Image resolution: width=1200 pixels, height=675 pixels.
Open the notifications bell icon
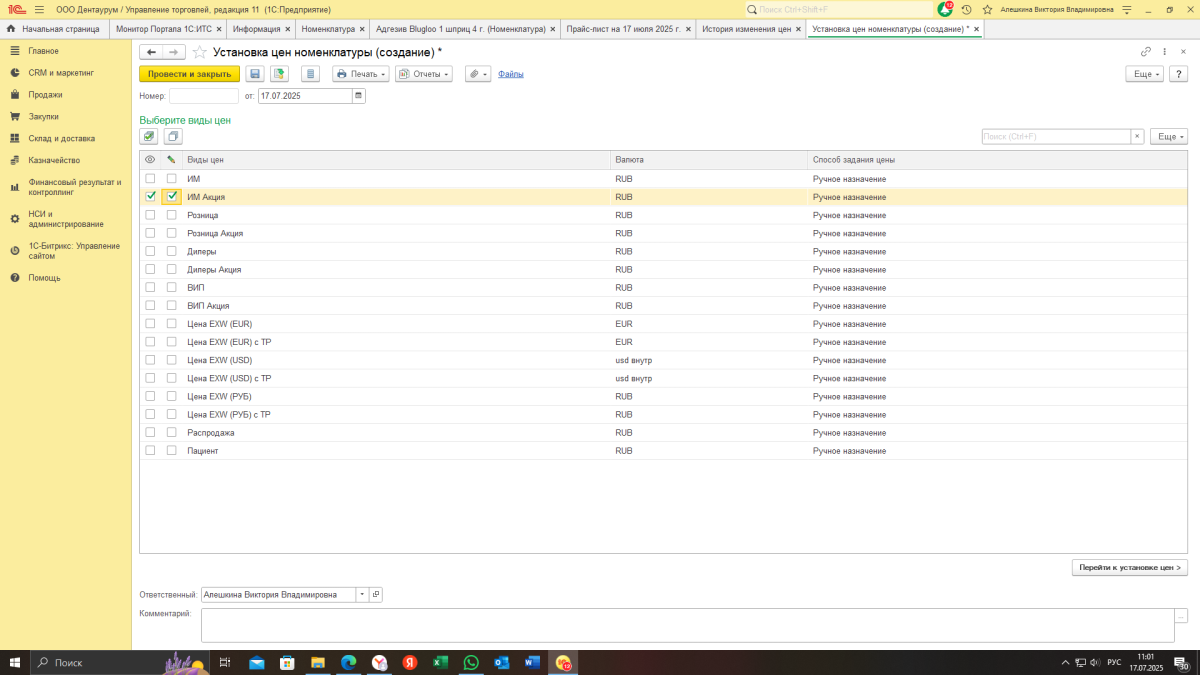click(x=945, y=9)
